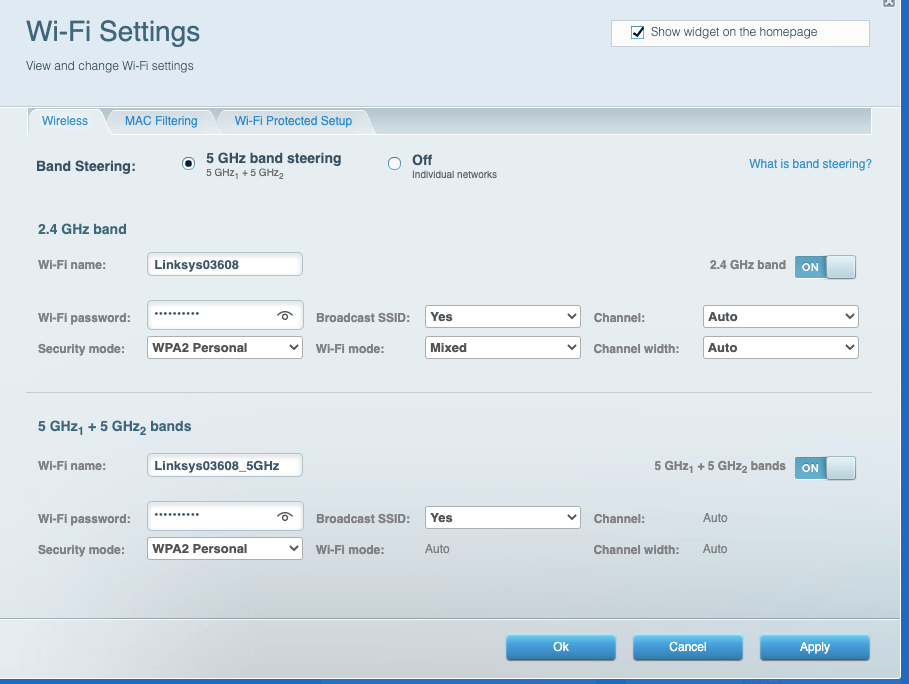Apply the Wi-Fi settings changes
Image resolution: width=909 pixels, height=684 pixels.
814,647
